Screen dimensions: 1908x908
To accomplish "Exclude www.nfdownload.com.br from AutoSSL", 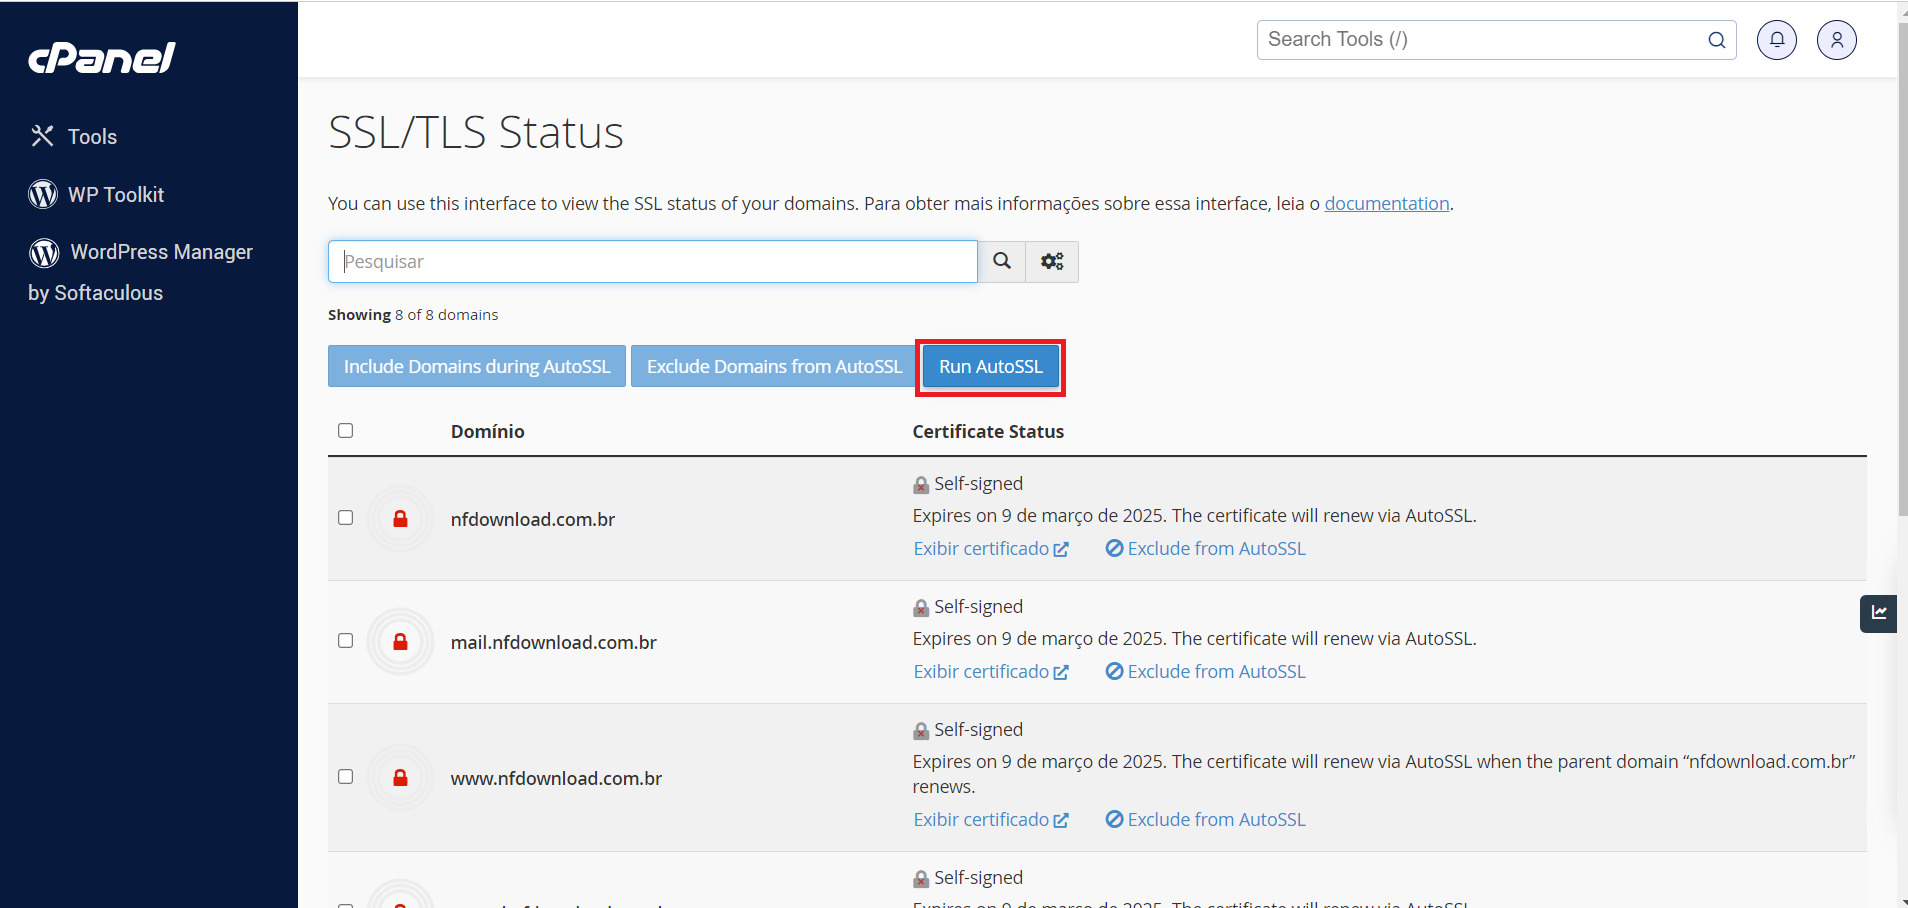I will coord(1206,820).
